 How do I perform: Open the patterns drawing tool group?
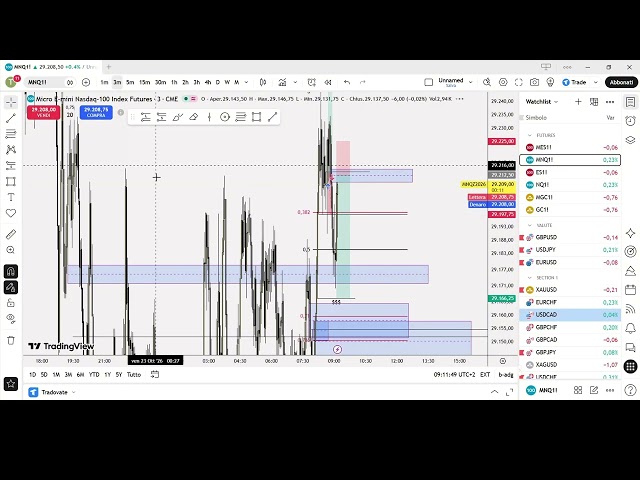(x=11, y=149)
